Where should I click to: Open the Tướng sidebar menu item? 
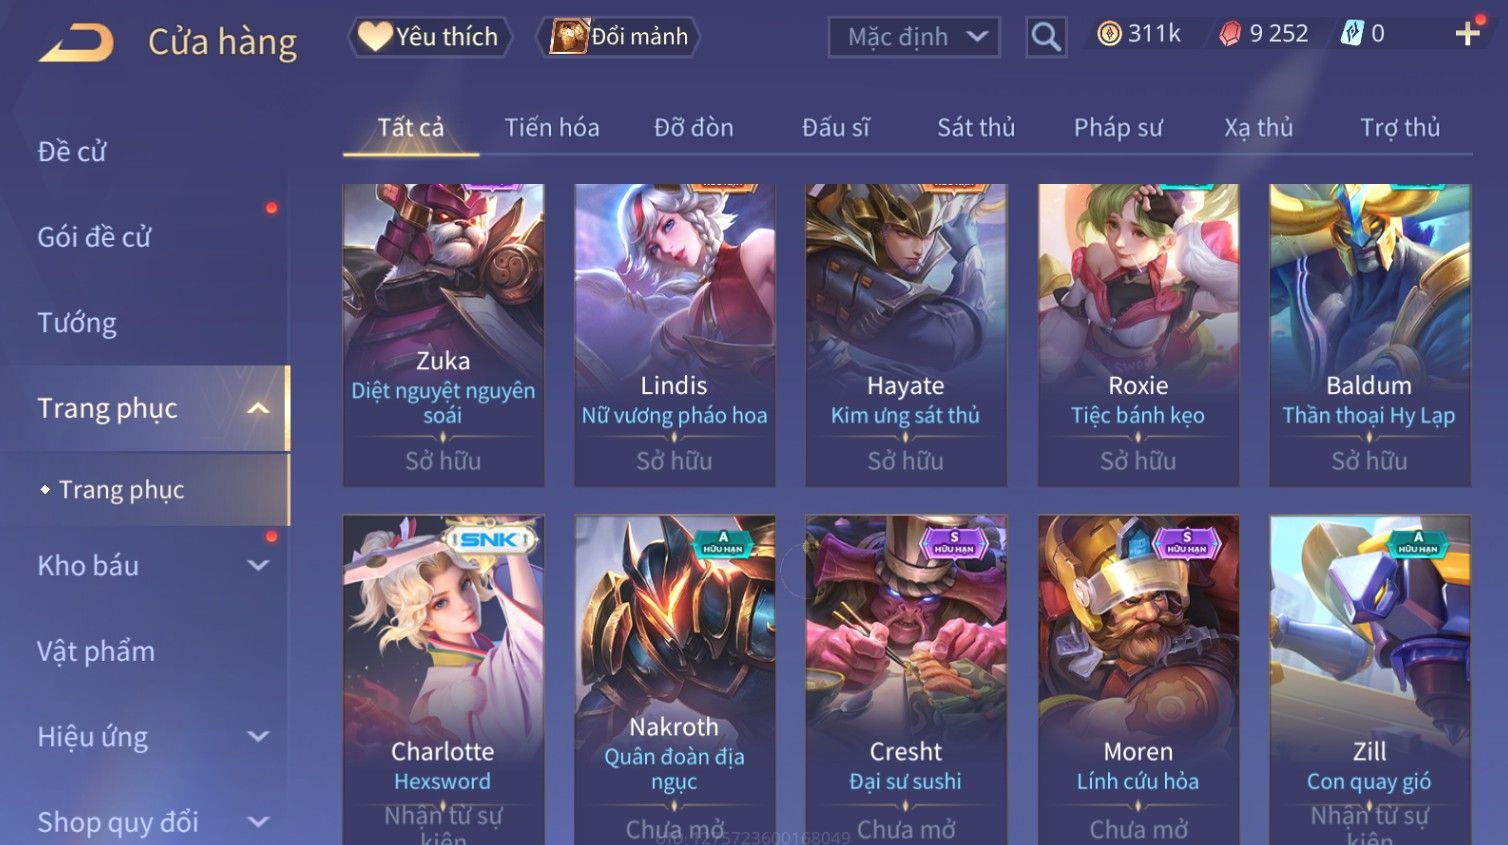click(x=77, y=323)
